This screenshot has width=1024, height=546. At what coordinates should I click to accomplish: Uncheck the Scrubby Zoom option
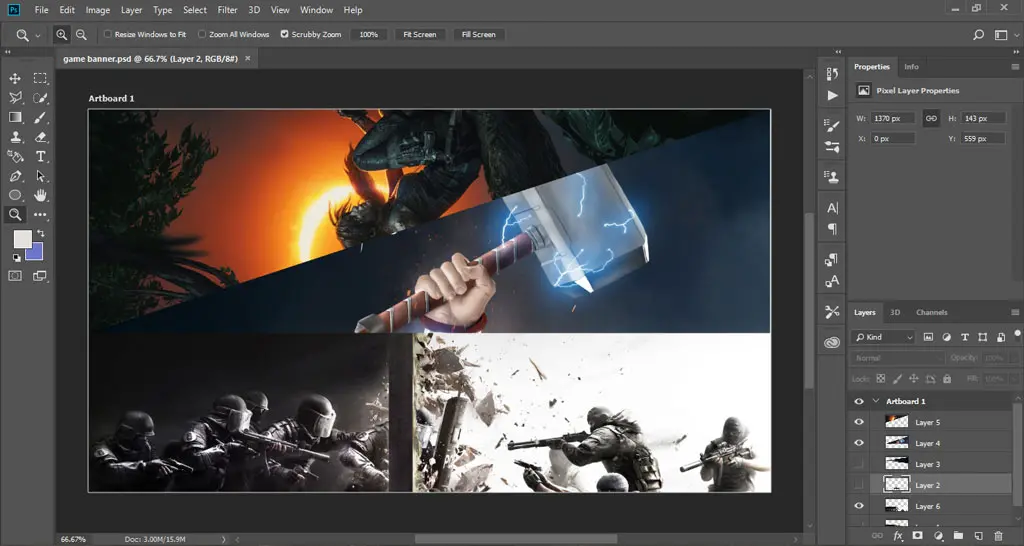point(285,34)
